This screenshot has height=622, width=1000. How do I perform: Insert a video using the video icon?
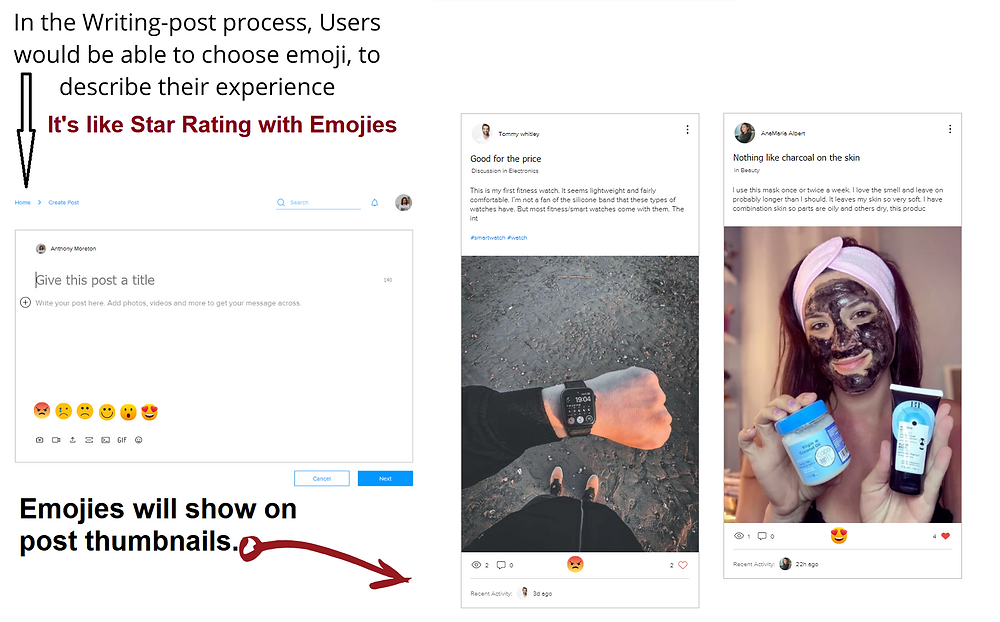click(56, 440)
